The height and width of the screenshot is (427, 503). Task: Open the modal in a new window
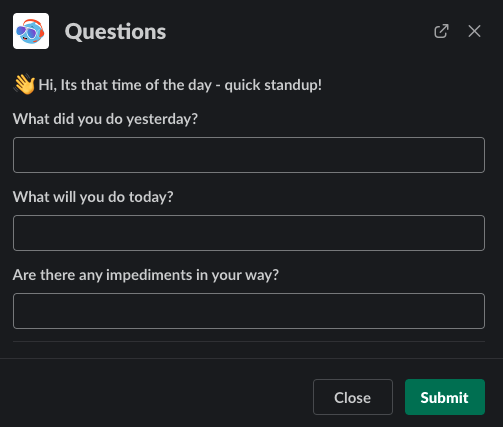(x=441, y=31)
